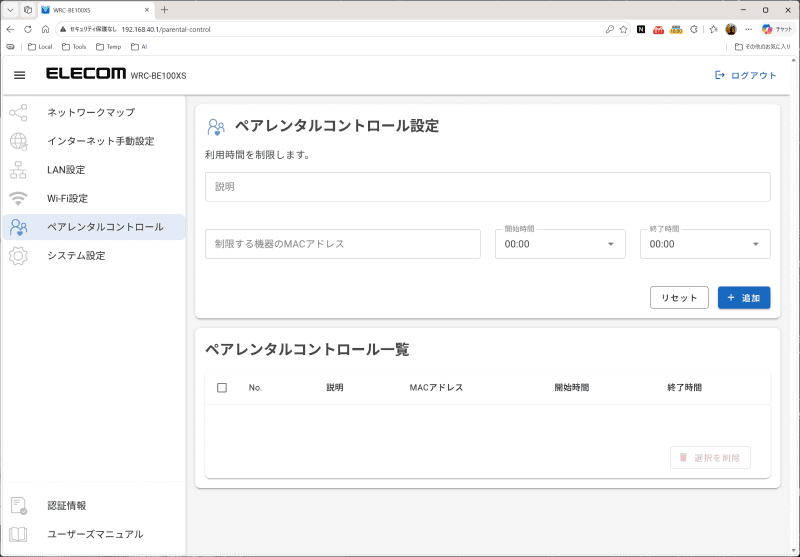Screen dimensions: 800x557
Task: Open the AI bookmarks folder
Action: coord(139,46)
